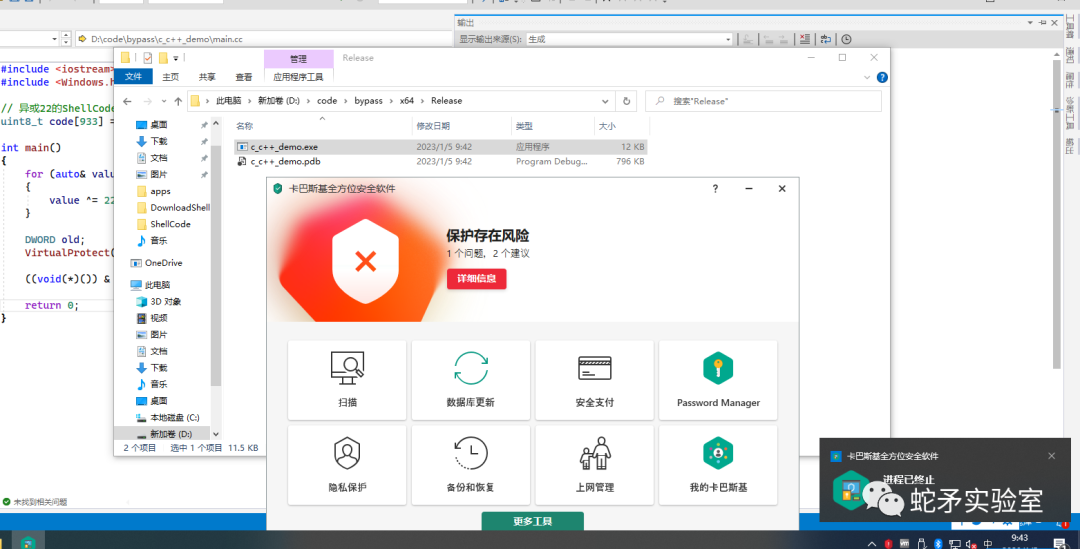Open 3D 对象 in the navigation pane

(x=158, y=301)
